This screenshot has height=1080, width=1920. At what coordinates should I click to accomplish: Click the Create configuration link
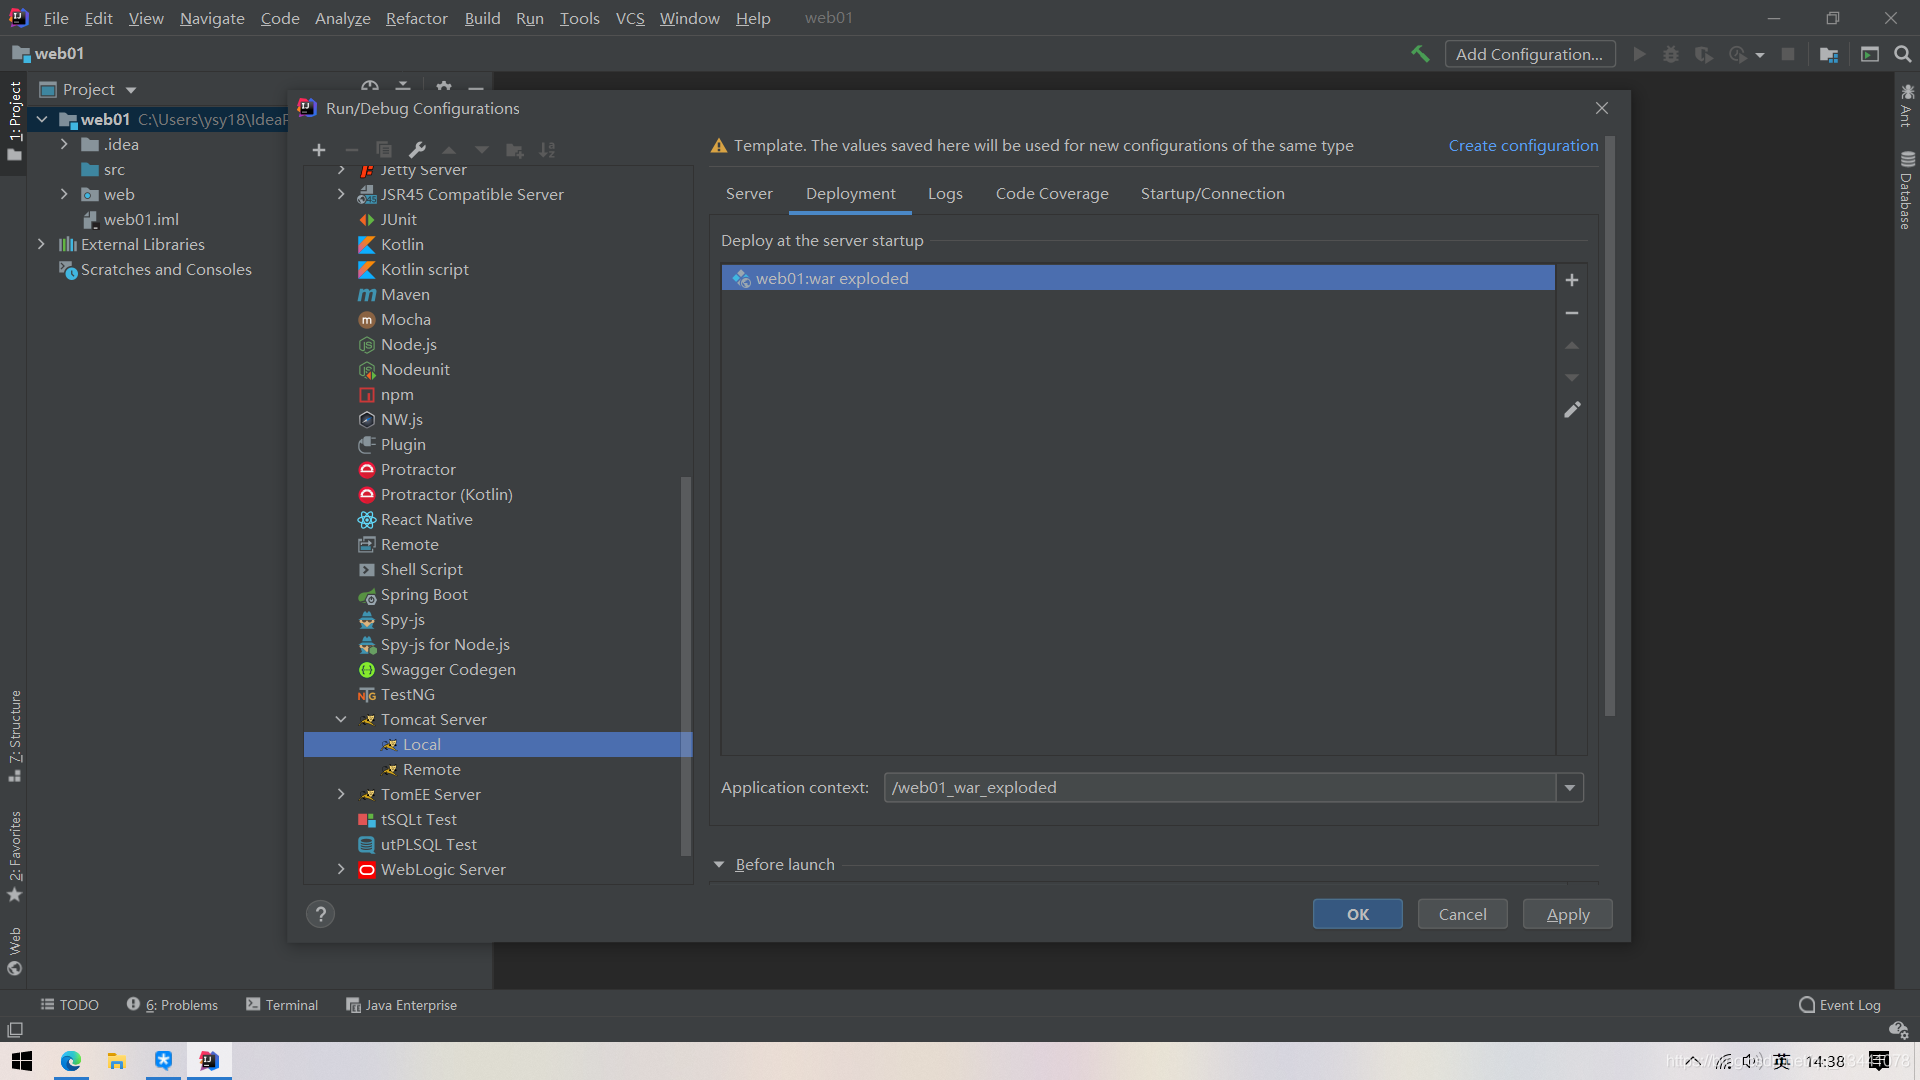coord(1523,145)
